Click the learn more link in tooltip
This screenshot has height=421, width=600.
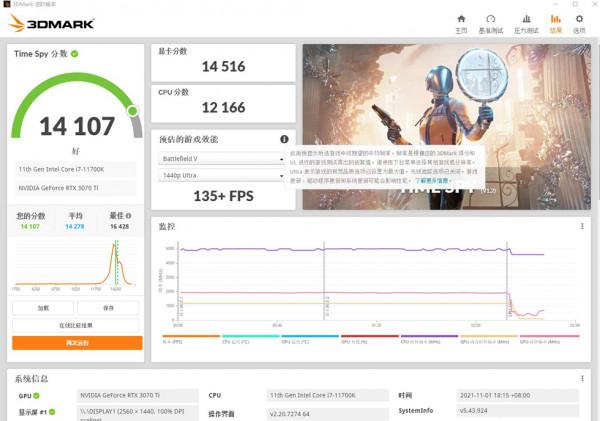pyautogui.click(x=433, y=180)
